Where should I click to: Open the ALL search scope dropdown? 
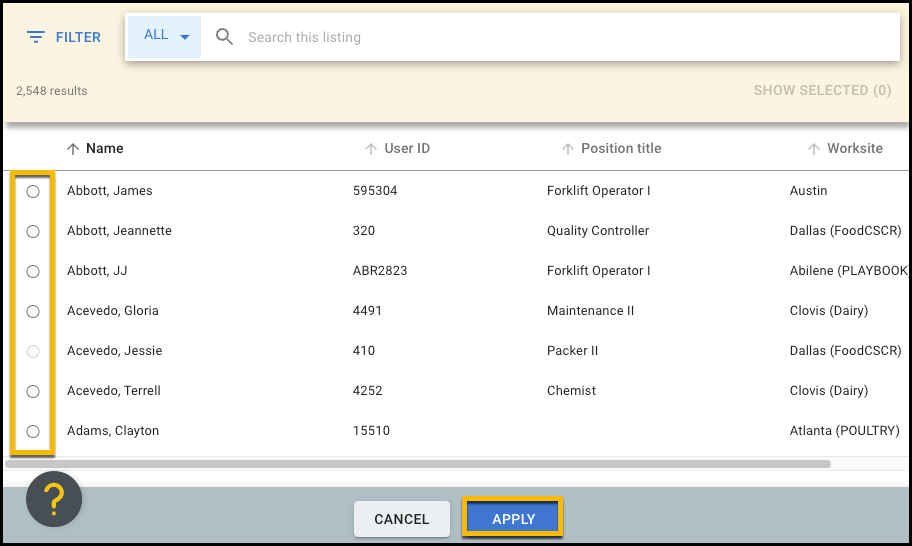click(165, 37)
